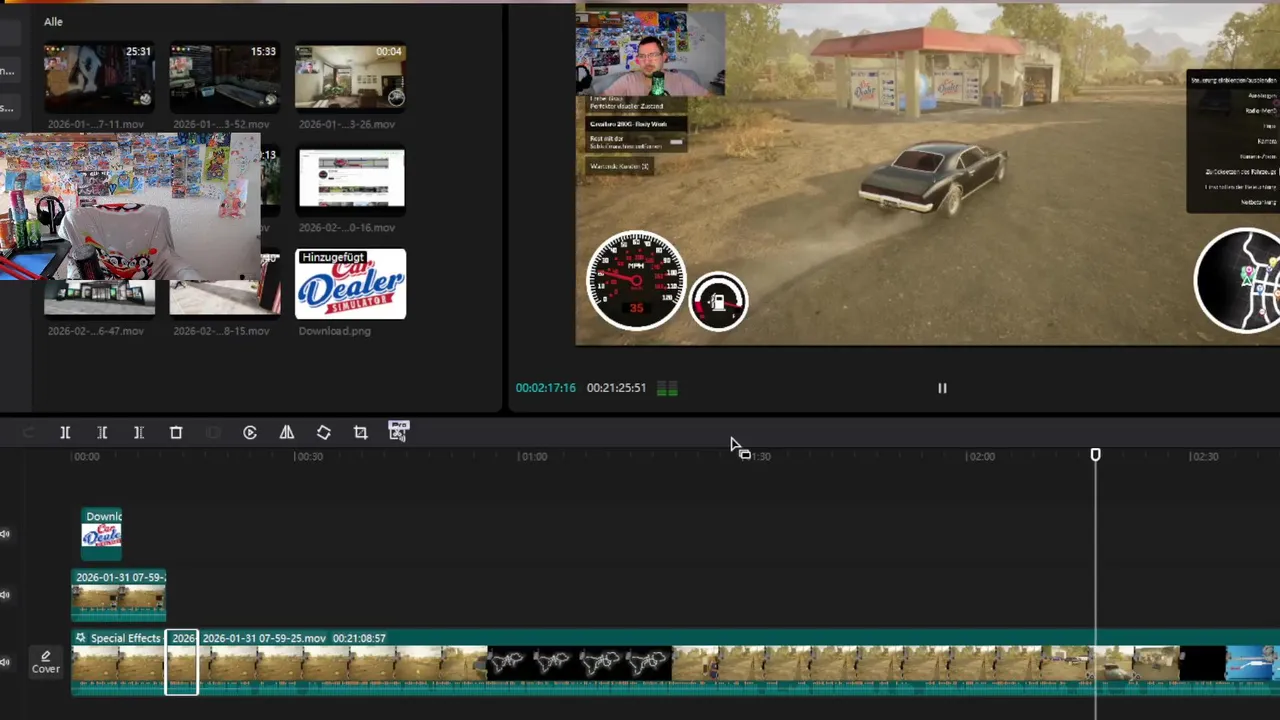Click the Reverse playback tool icon
The width and height of the screenshot is (1280, 720).
[x=250, y=432]
